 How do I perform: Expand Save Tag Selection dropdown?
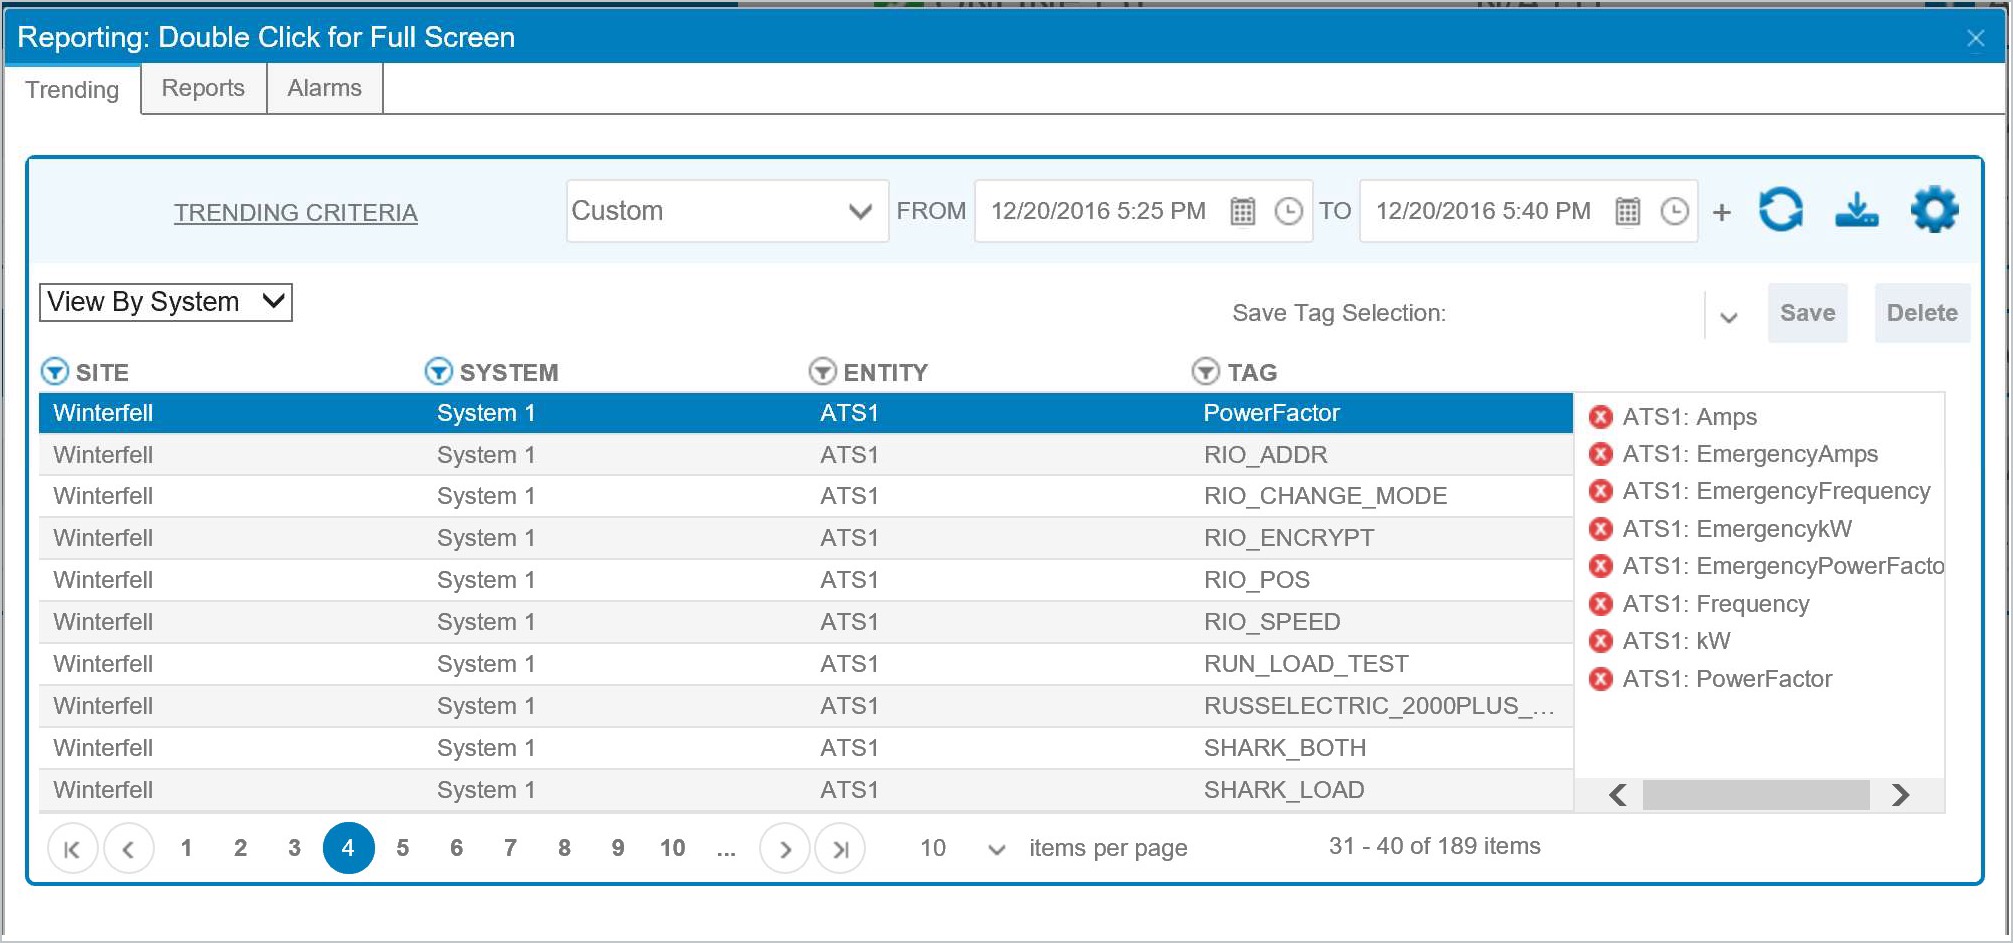(1728, 317)
